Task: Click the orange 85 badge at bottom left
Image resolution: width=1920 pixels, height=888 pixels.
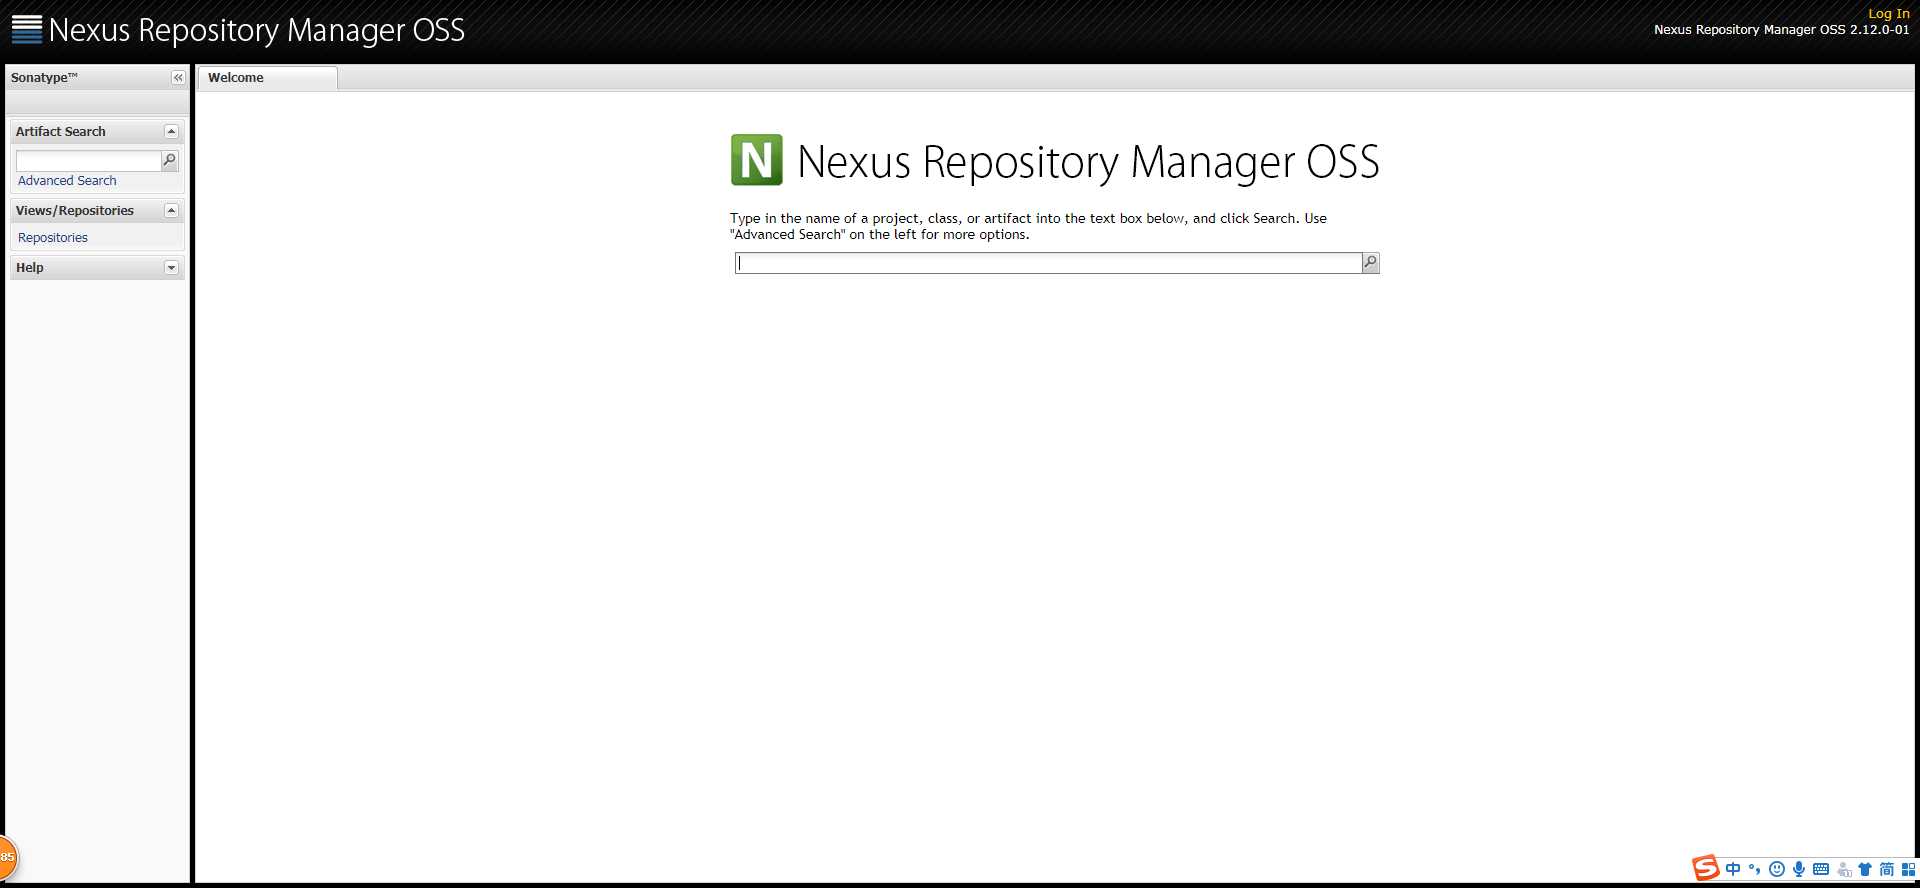Action: 8,857
